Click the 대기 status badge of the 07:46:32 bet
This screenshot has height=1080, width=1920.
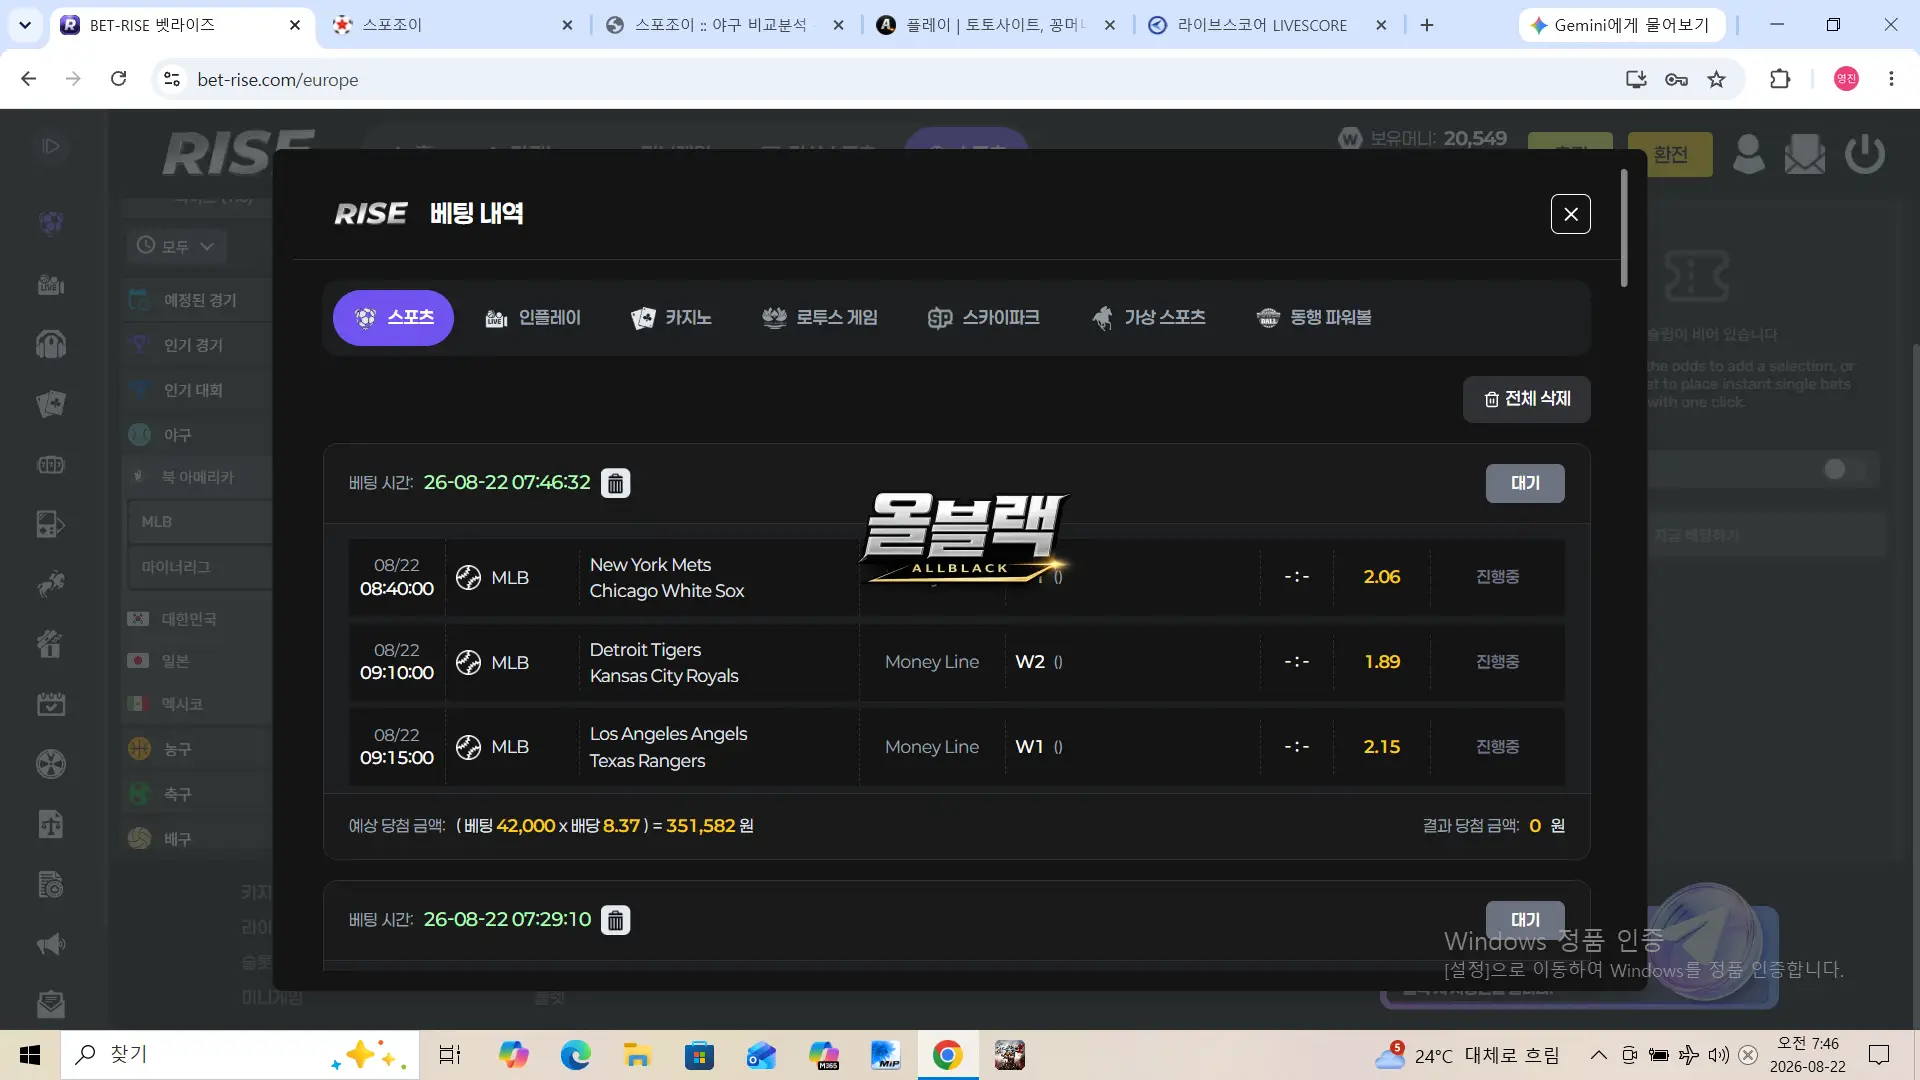(1525, 483)
